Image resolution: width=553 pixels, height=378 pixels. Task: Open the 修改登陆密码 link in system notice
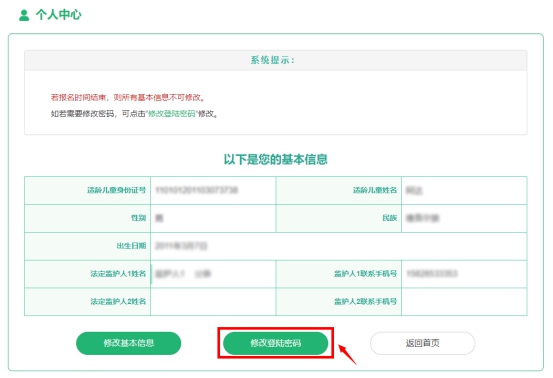[x=172, y=114]
